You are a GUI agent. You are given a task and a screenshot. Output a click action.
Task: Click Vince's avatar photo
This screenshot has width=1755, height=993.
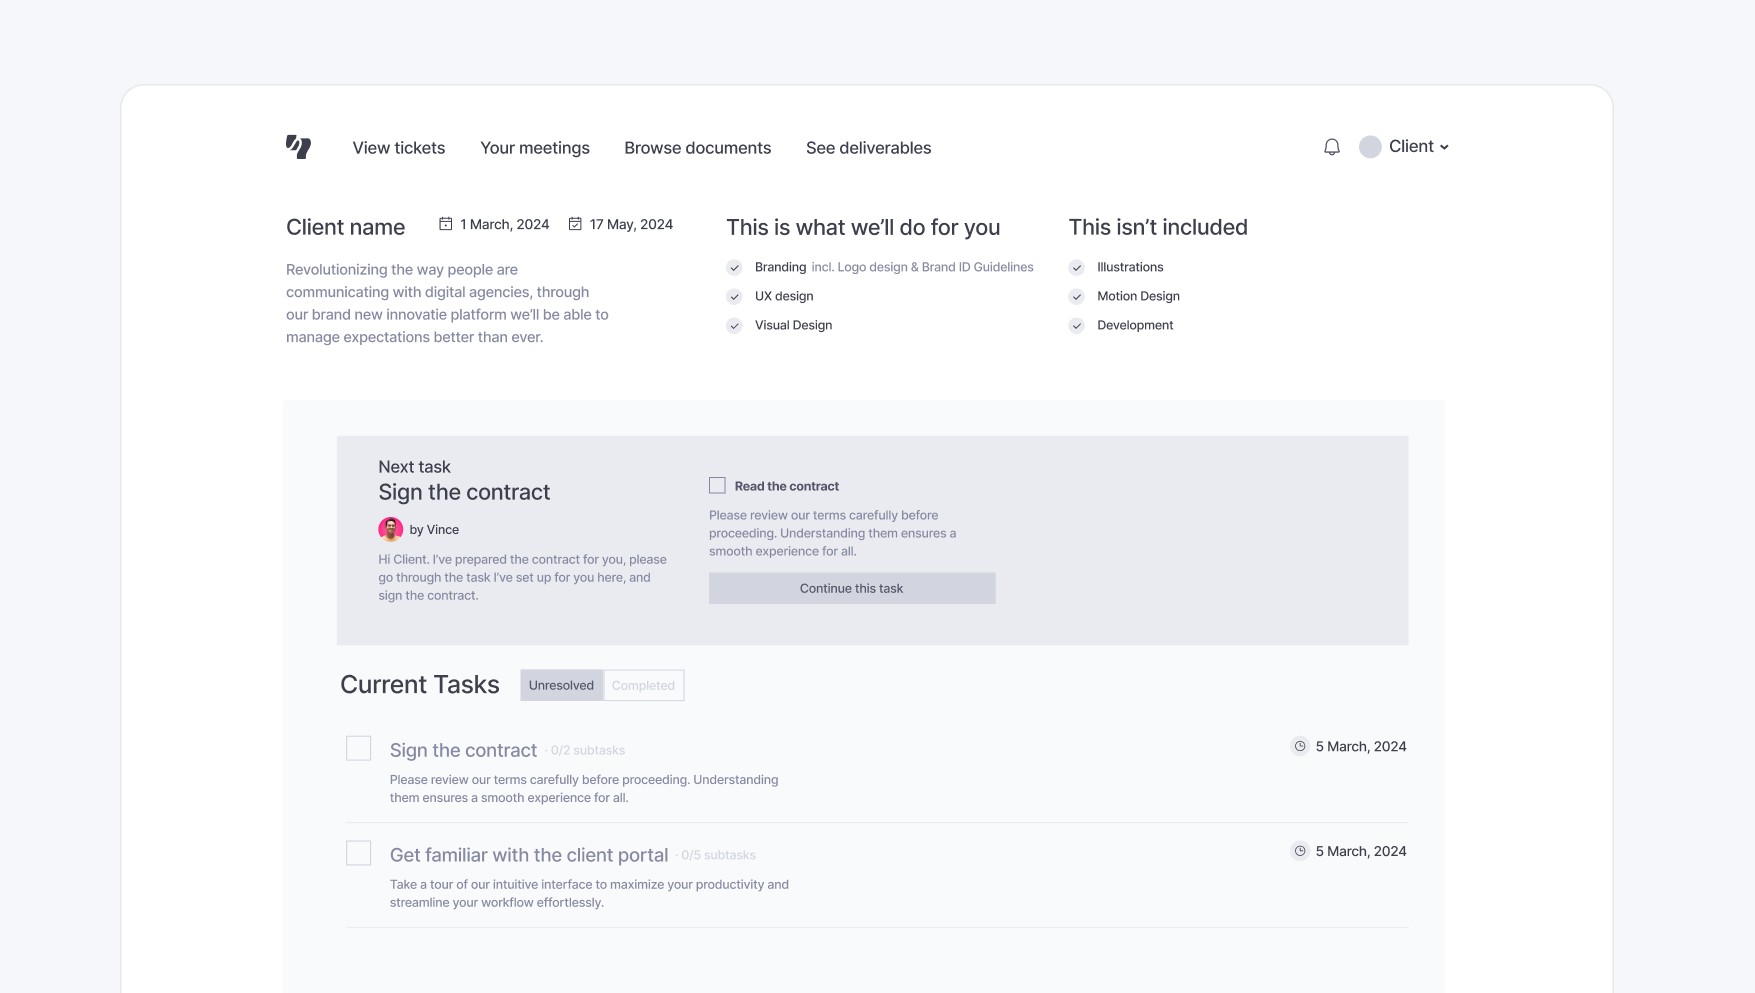(390, 529)
